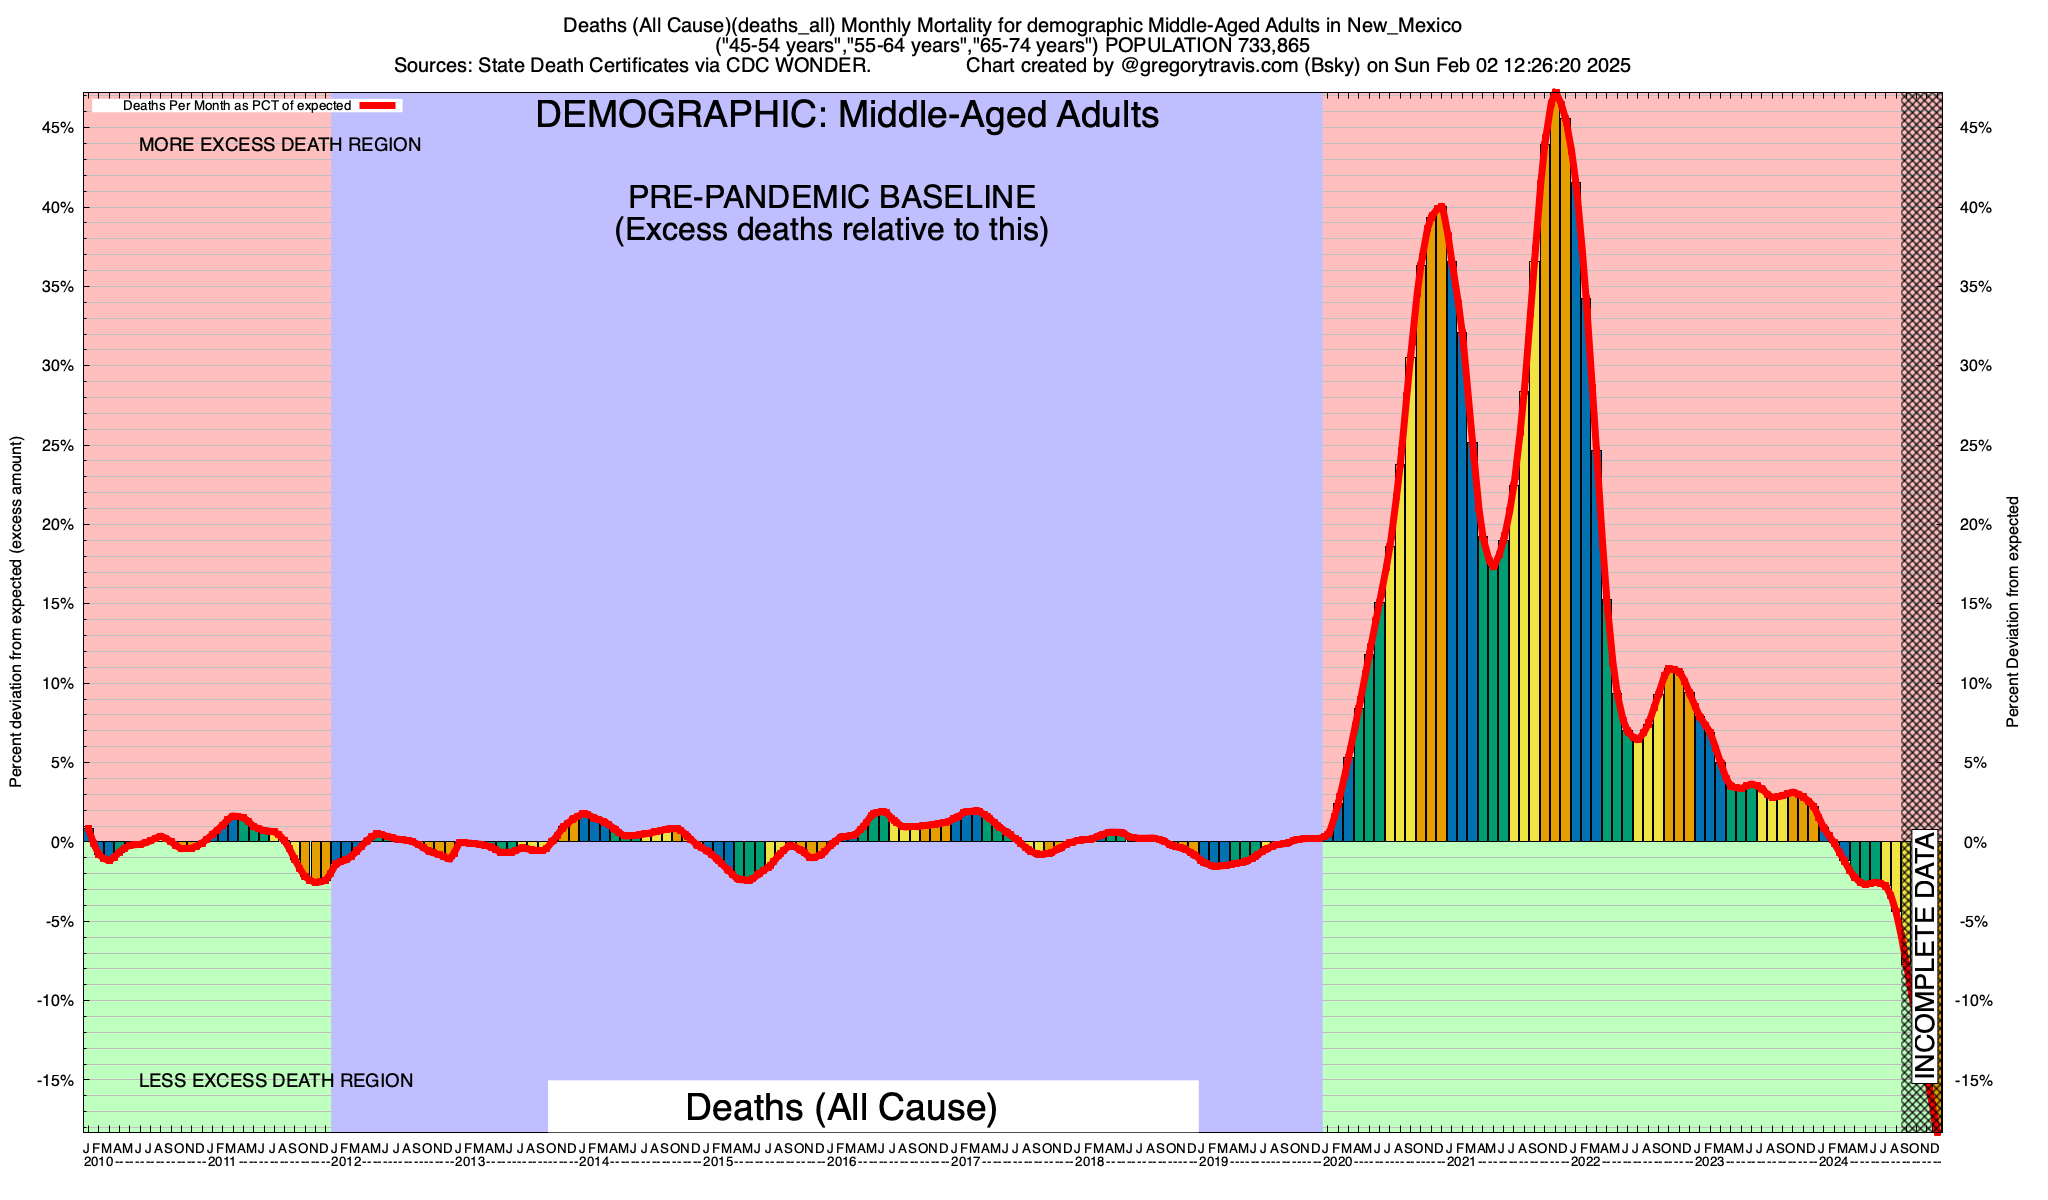Click the 'CDC WONDER' source text
The width and height of the screenshot is (2048, 1200).
[798, 66]
